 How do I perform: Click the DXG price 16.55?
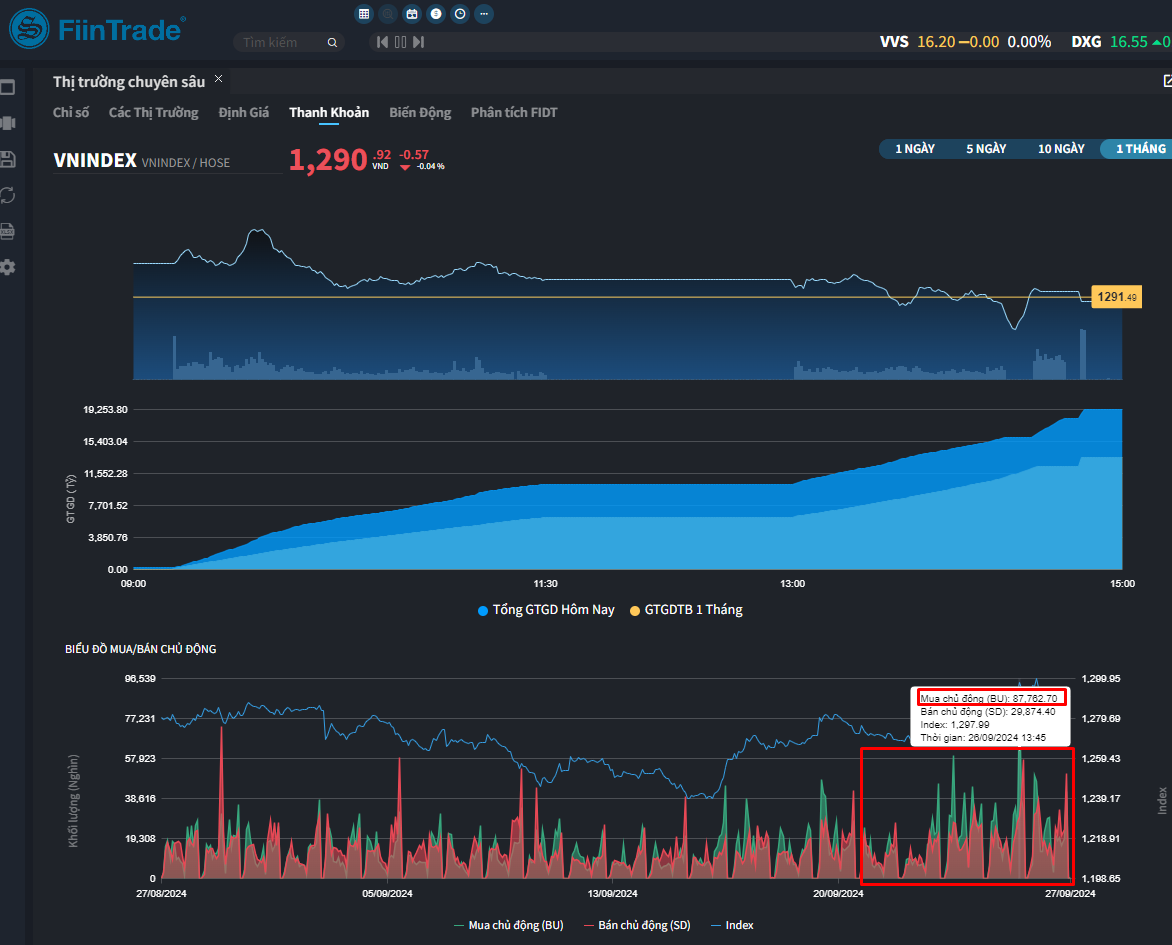click(x=1129, y=42)
